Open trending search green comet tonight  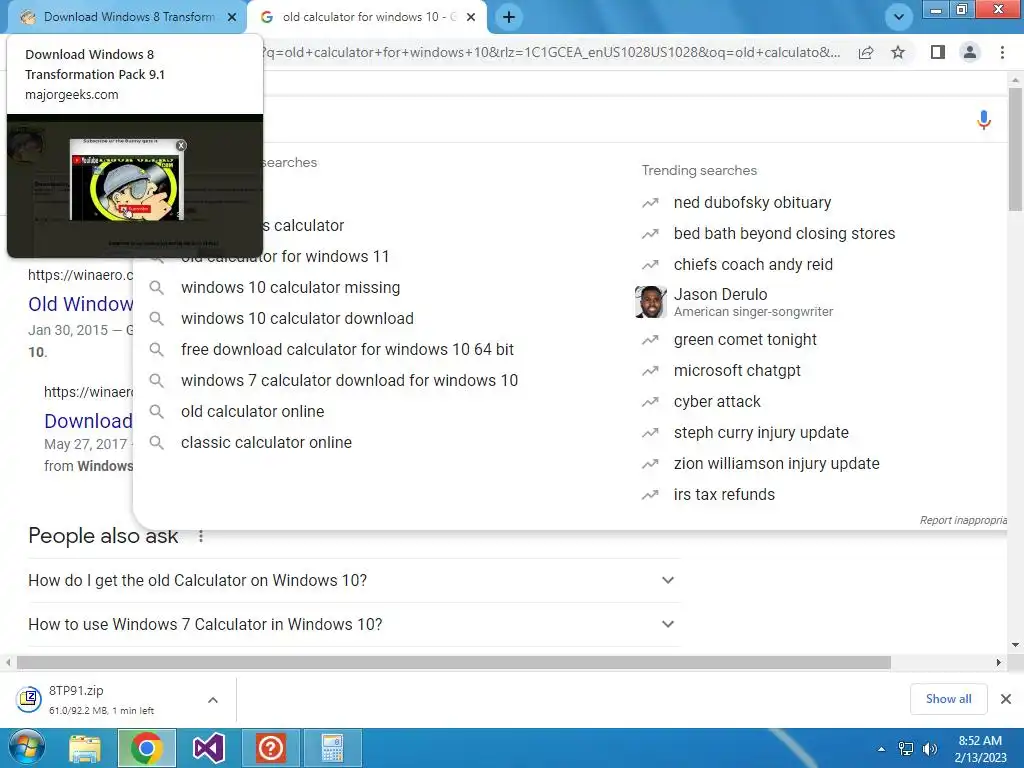745,340
